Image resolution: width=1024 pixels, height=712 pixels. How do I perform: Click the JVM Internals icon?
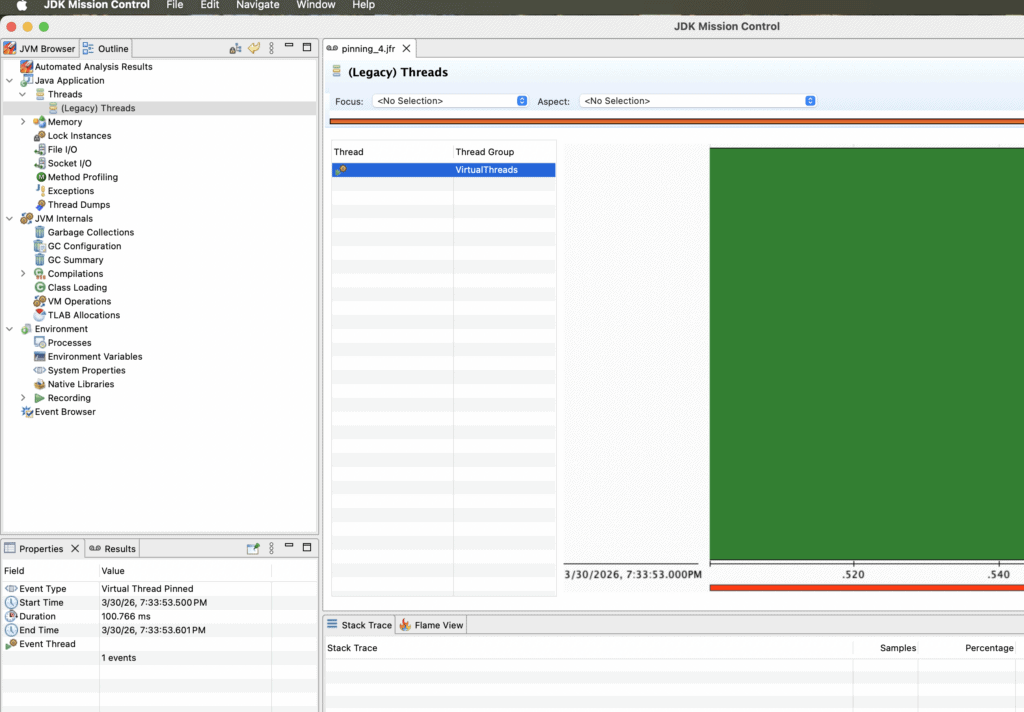click(27, 218)
